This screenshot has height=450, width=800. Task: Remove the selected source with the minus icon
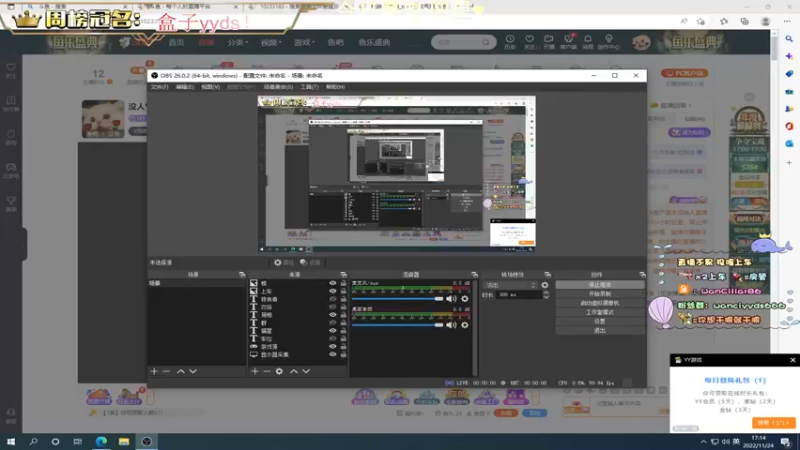[267, 371]
